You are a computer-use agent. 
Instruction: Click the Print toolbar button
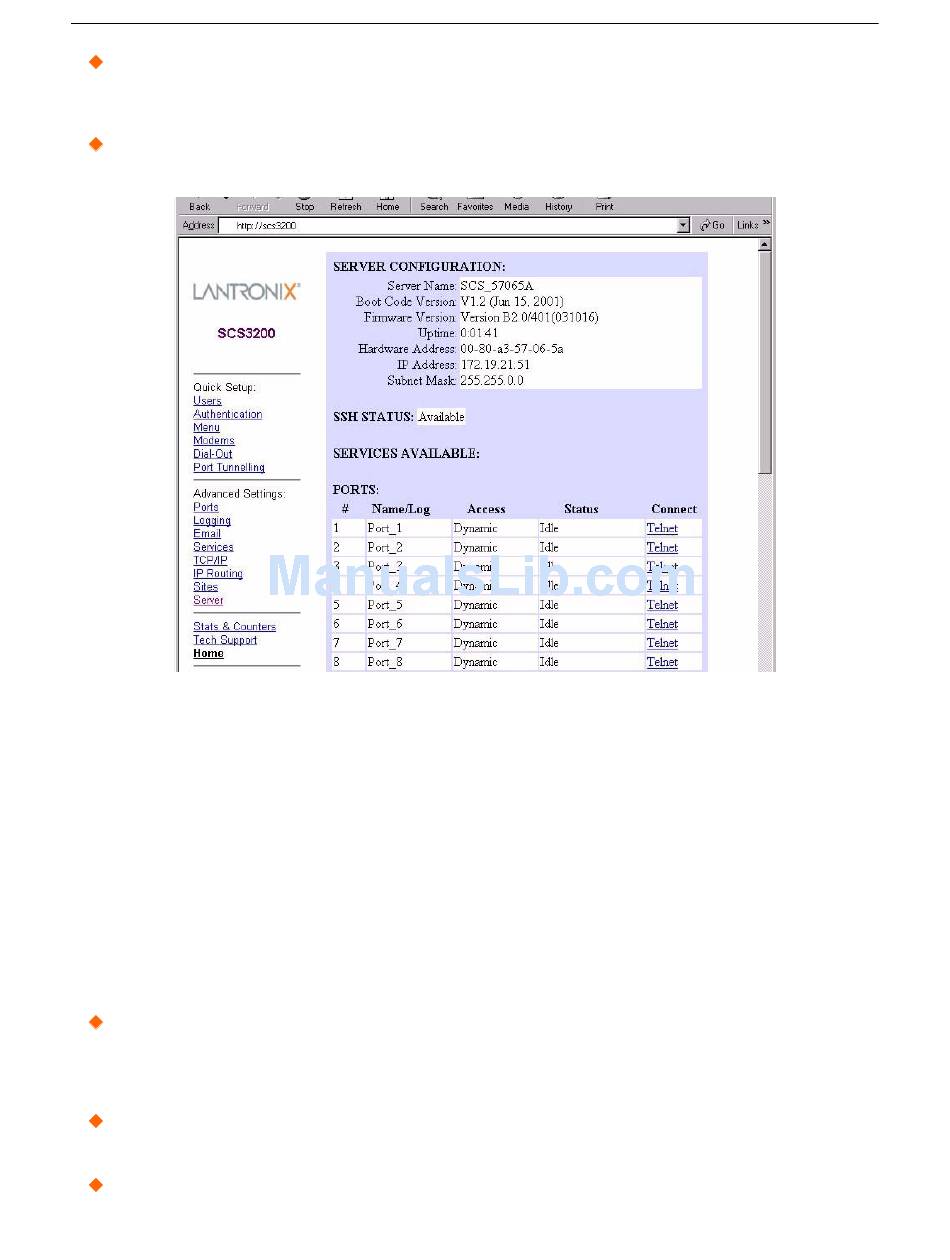click(605, 204)
